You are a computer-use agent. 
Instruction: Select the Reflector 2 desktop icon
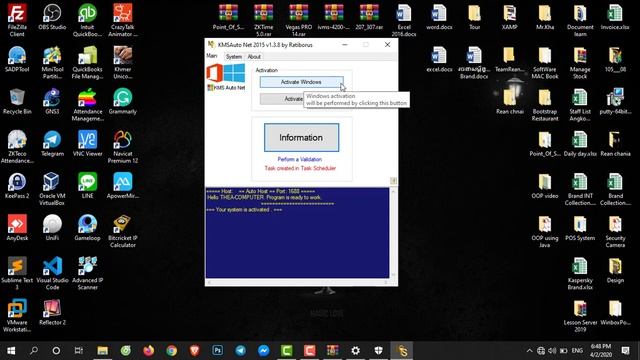click(x=52, y=312)
